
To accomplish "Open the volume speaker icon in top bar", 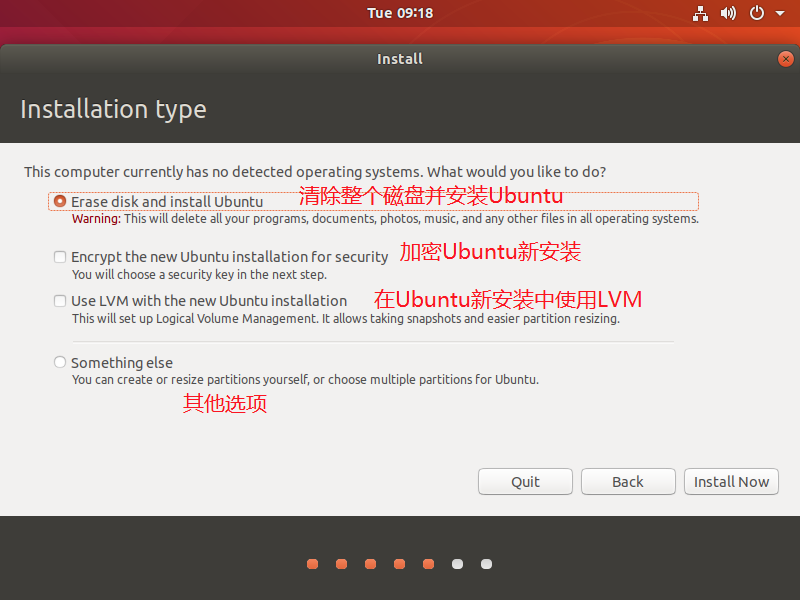I will click(728, 13).
